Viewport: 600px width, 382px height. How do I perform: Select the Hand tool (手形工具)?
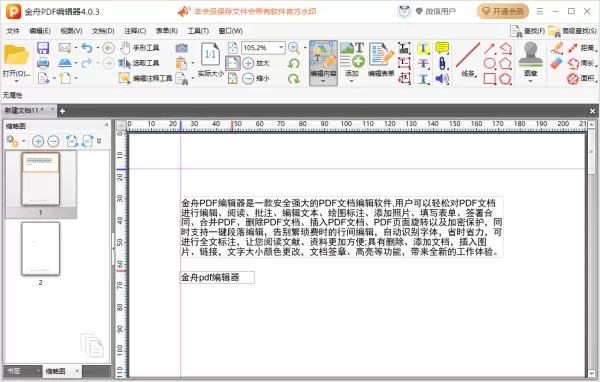(x=139, y=48)
